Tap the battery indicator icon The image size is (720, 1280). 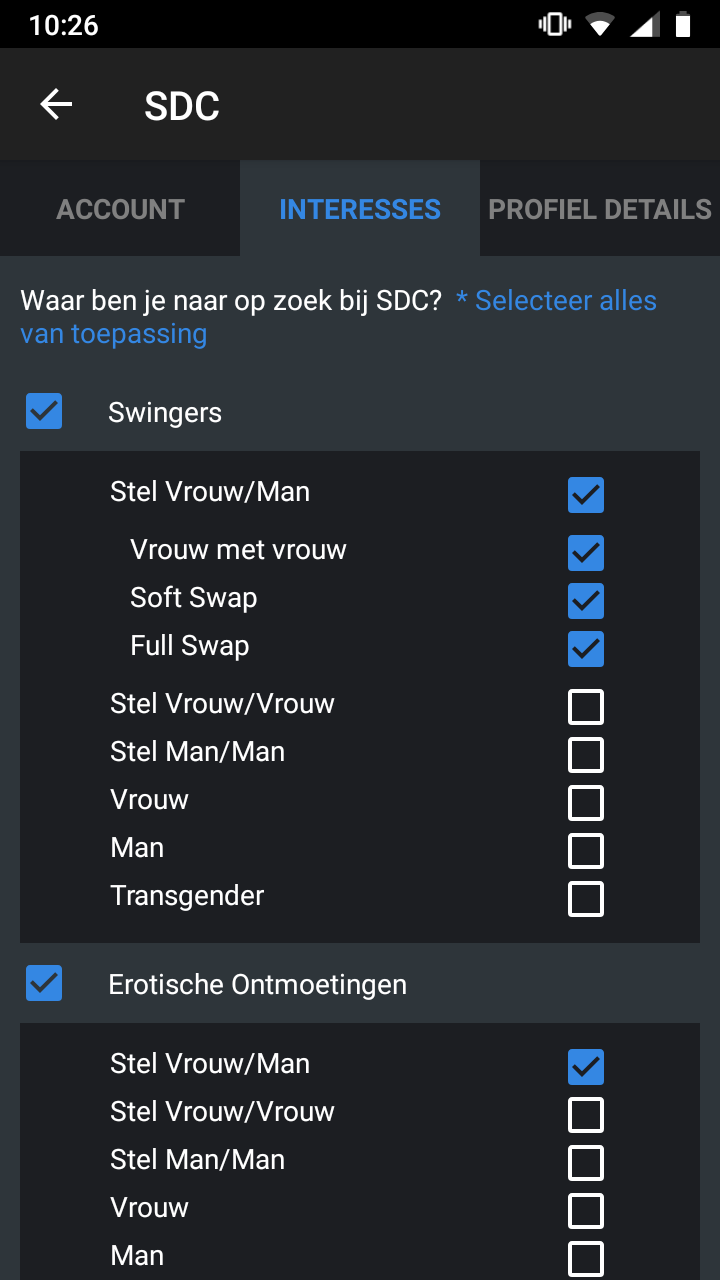[686, 24]
